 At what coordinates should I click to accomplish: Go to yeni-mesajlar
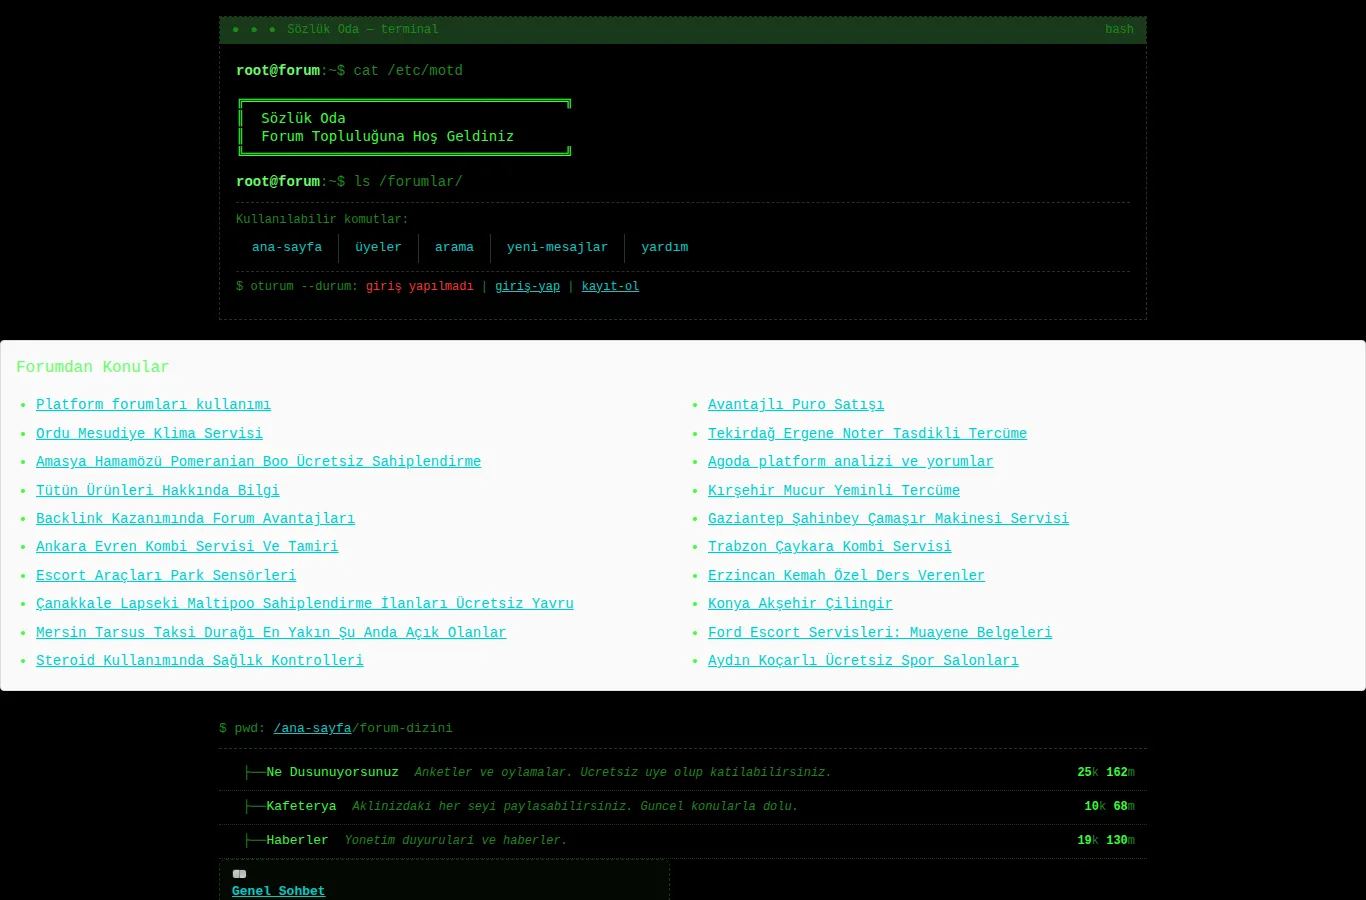click(557, 247)
